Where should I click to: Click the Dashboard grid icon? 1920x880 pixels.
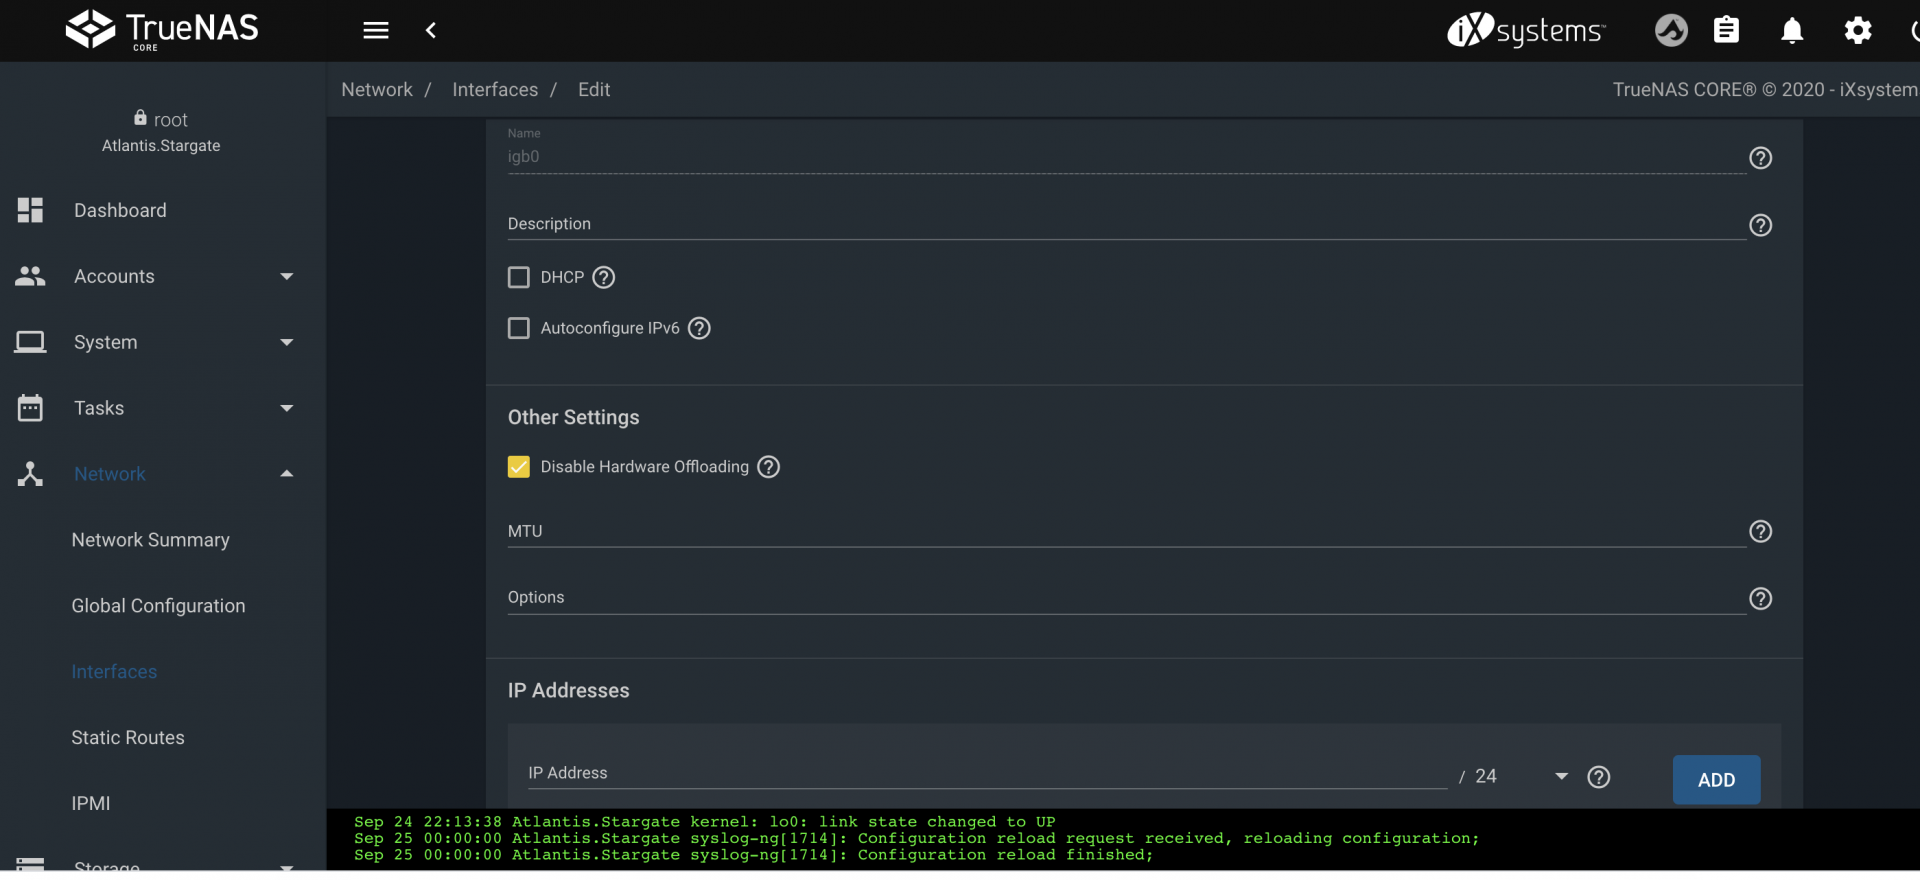(x=30, y=210)
